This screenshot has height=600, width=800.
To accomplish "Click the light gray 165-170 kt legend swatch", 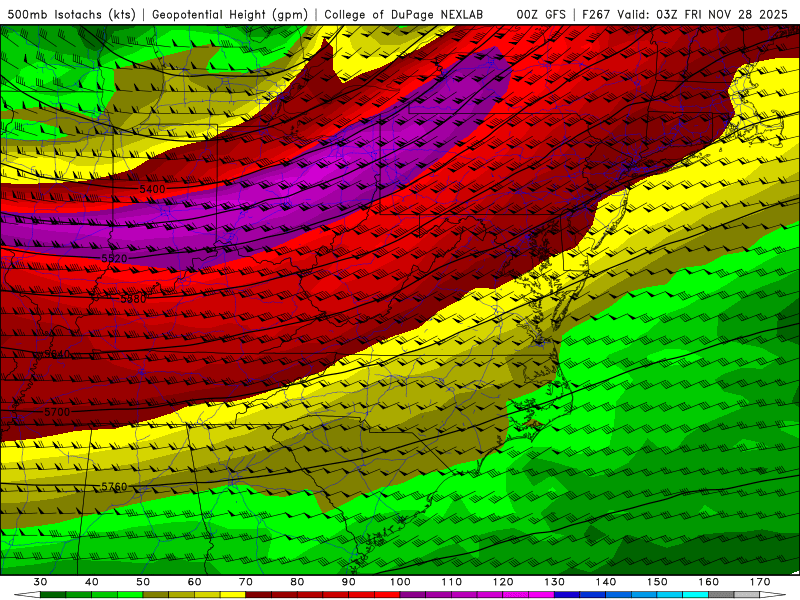I will coord(747,595).
